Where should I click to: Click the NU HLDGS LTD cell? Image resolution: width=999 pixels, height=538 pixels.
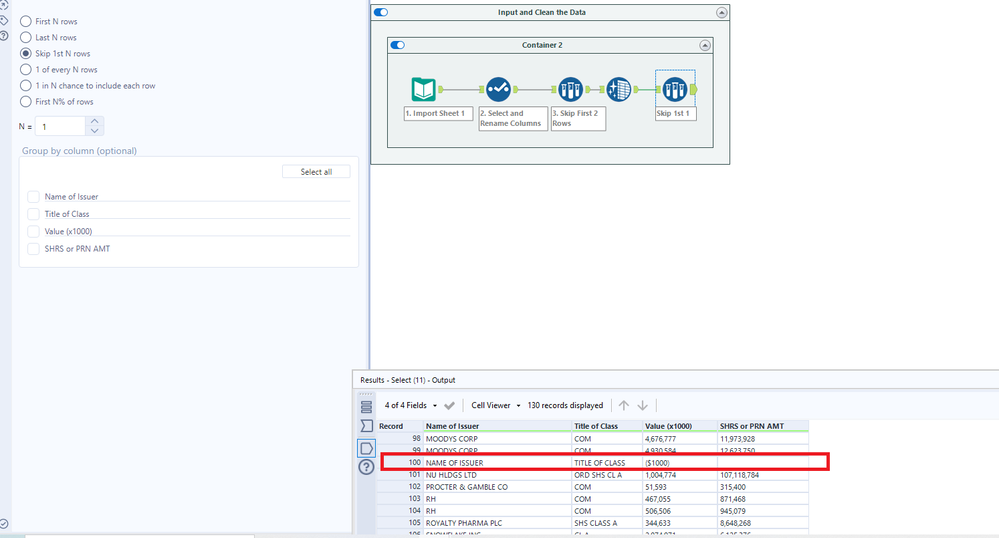498,475
